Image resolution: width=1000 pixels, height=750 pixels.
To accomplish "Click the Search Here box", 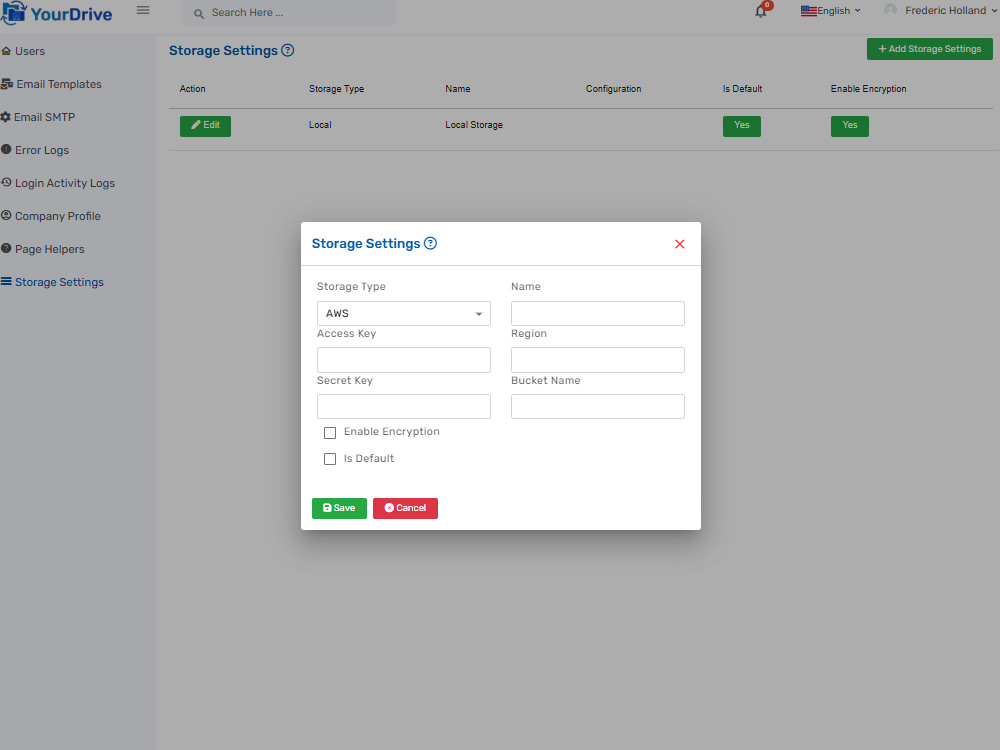I will [x=289, y=13].
